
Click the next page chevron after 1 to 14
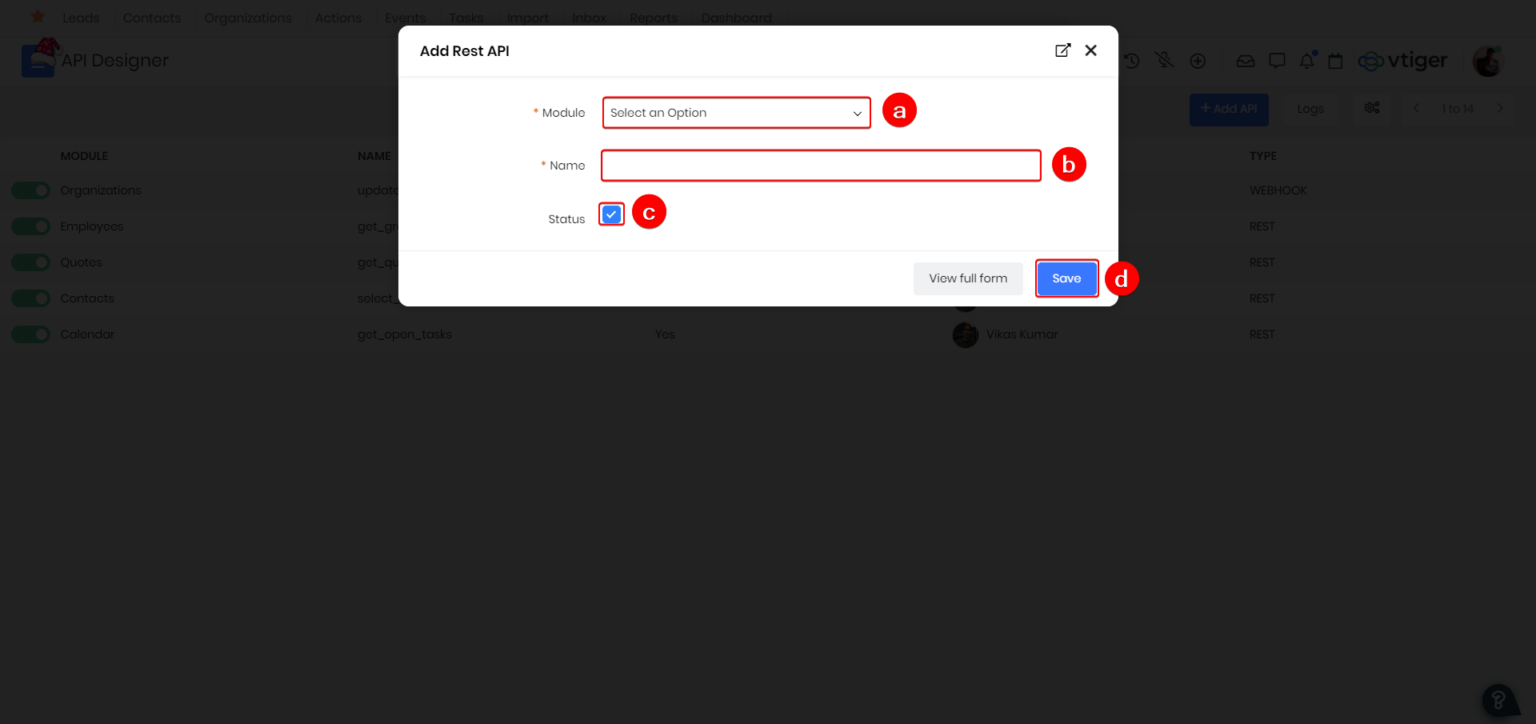(1500, 108)
